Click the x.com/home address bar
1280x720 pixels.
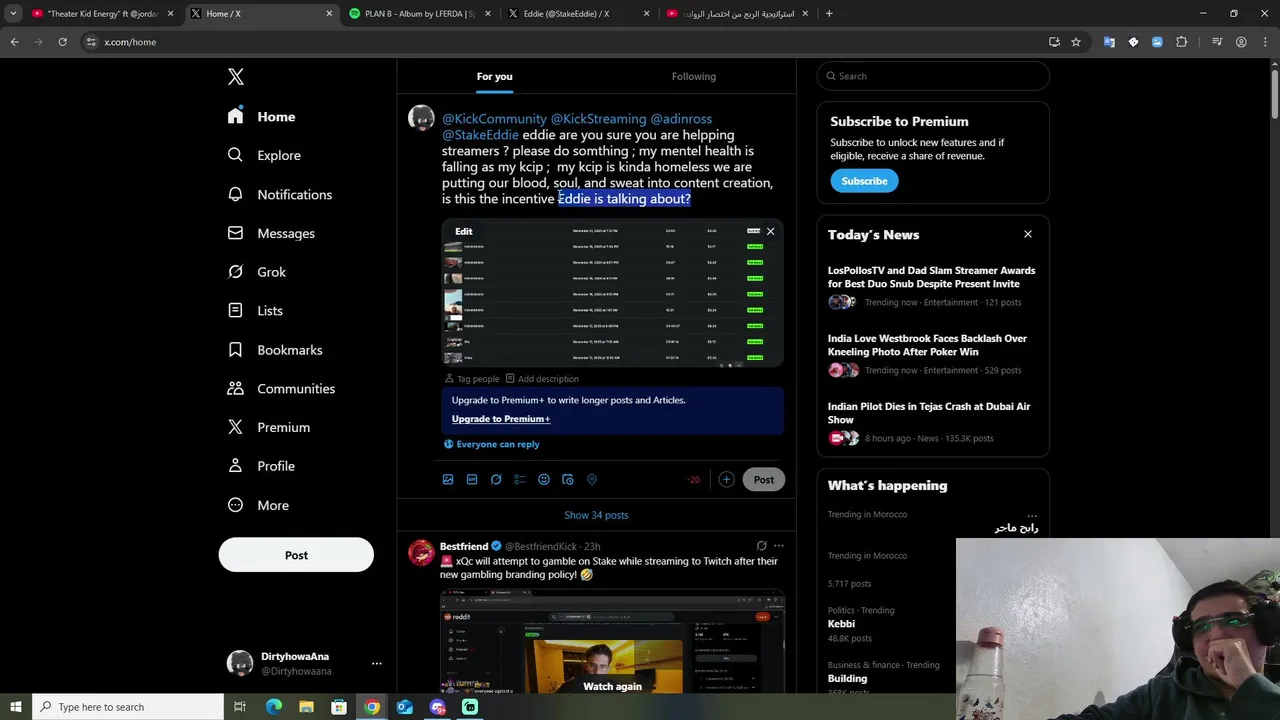[560, 42]
